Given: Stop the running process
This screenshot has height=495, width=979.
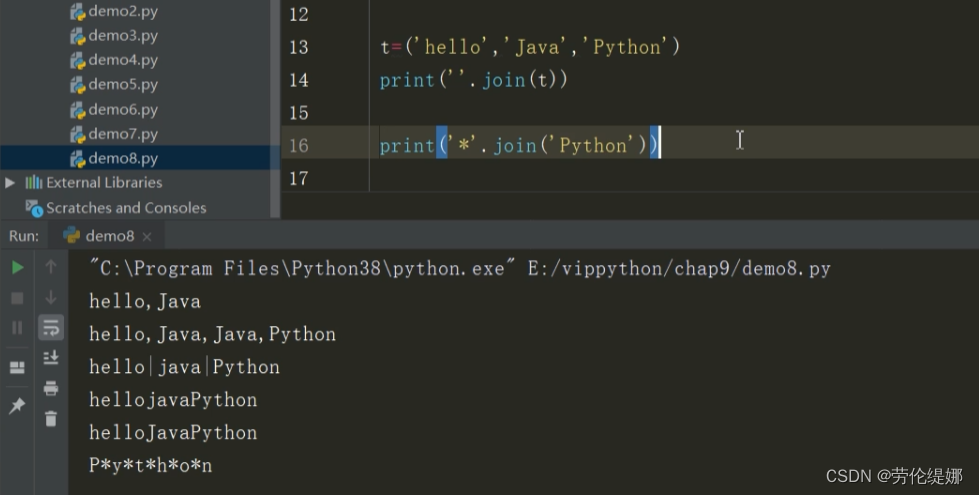Looking at the screenshot, I should [x=17, y=298].
